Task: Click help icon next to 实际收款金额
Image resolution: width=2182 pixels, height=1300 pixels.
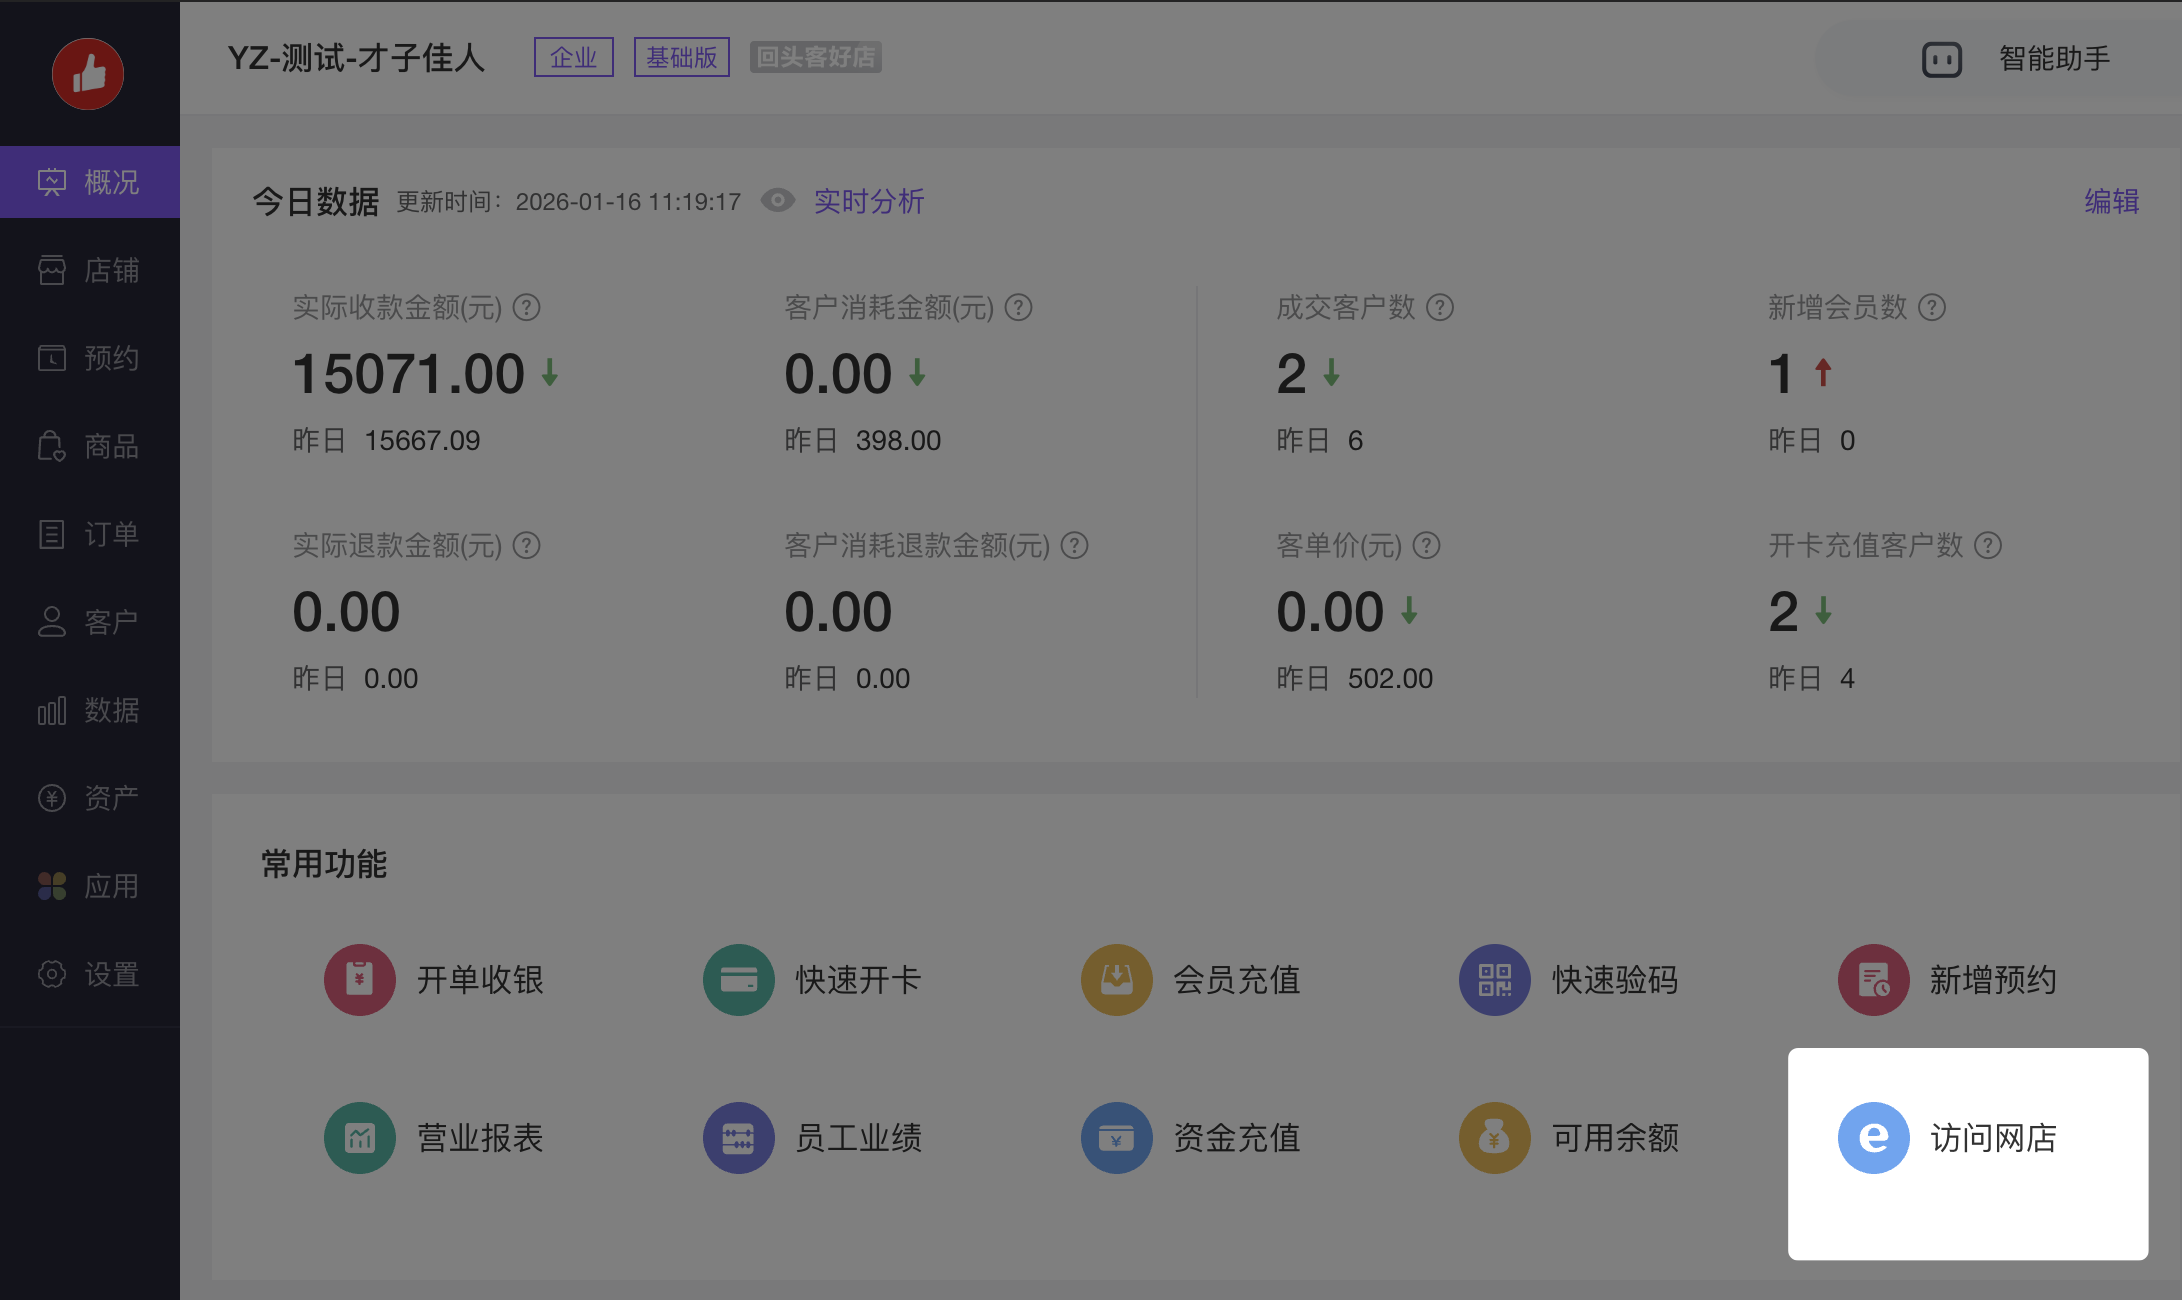Action: click(527, 308)
